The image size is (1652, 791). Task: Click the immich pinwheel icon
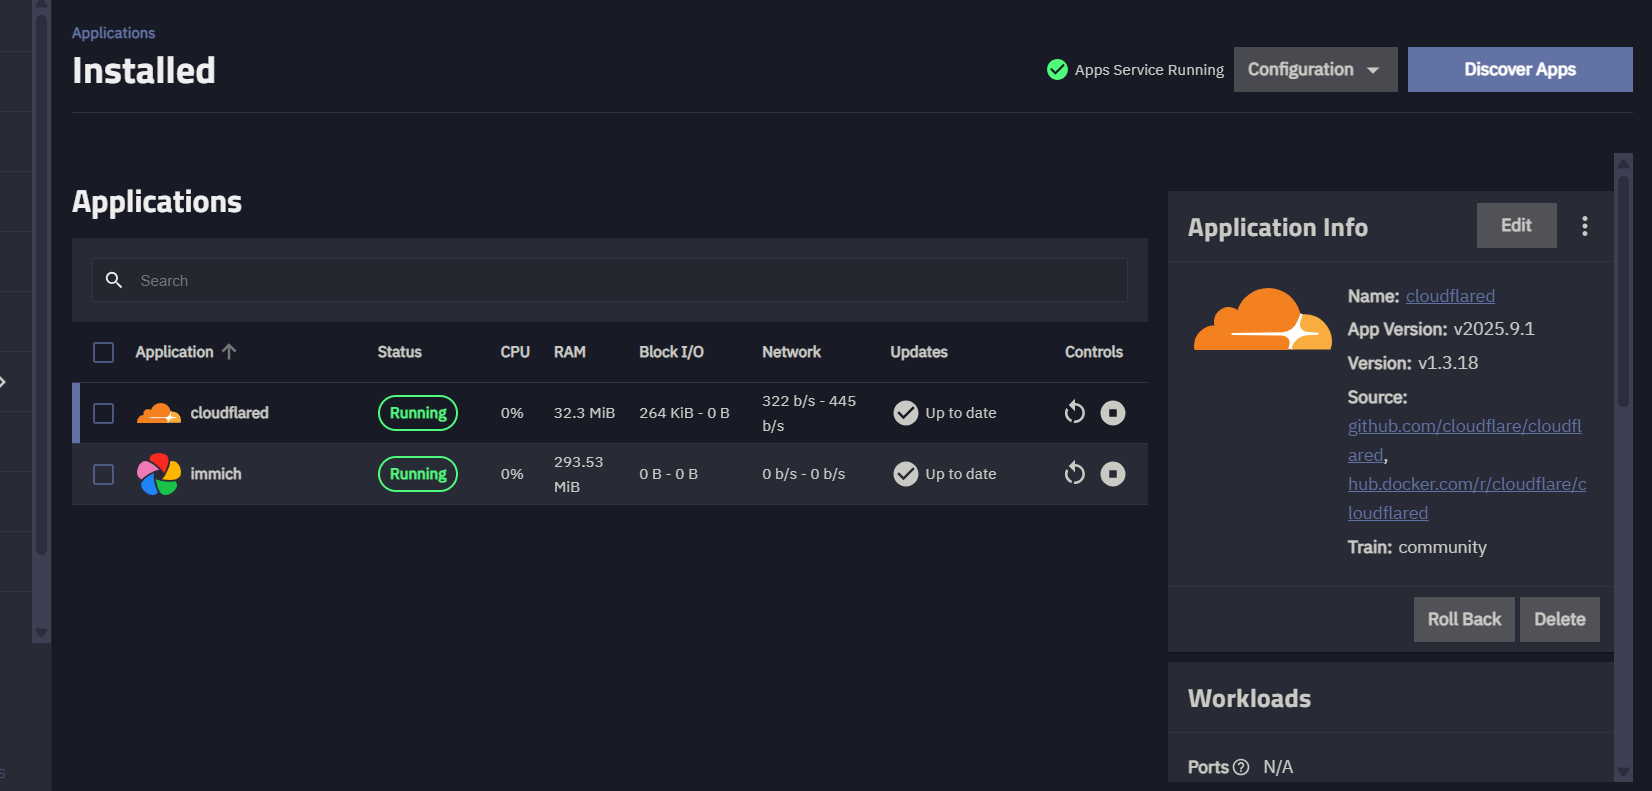tap(159, 474)
